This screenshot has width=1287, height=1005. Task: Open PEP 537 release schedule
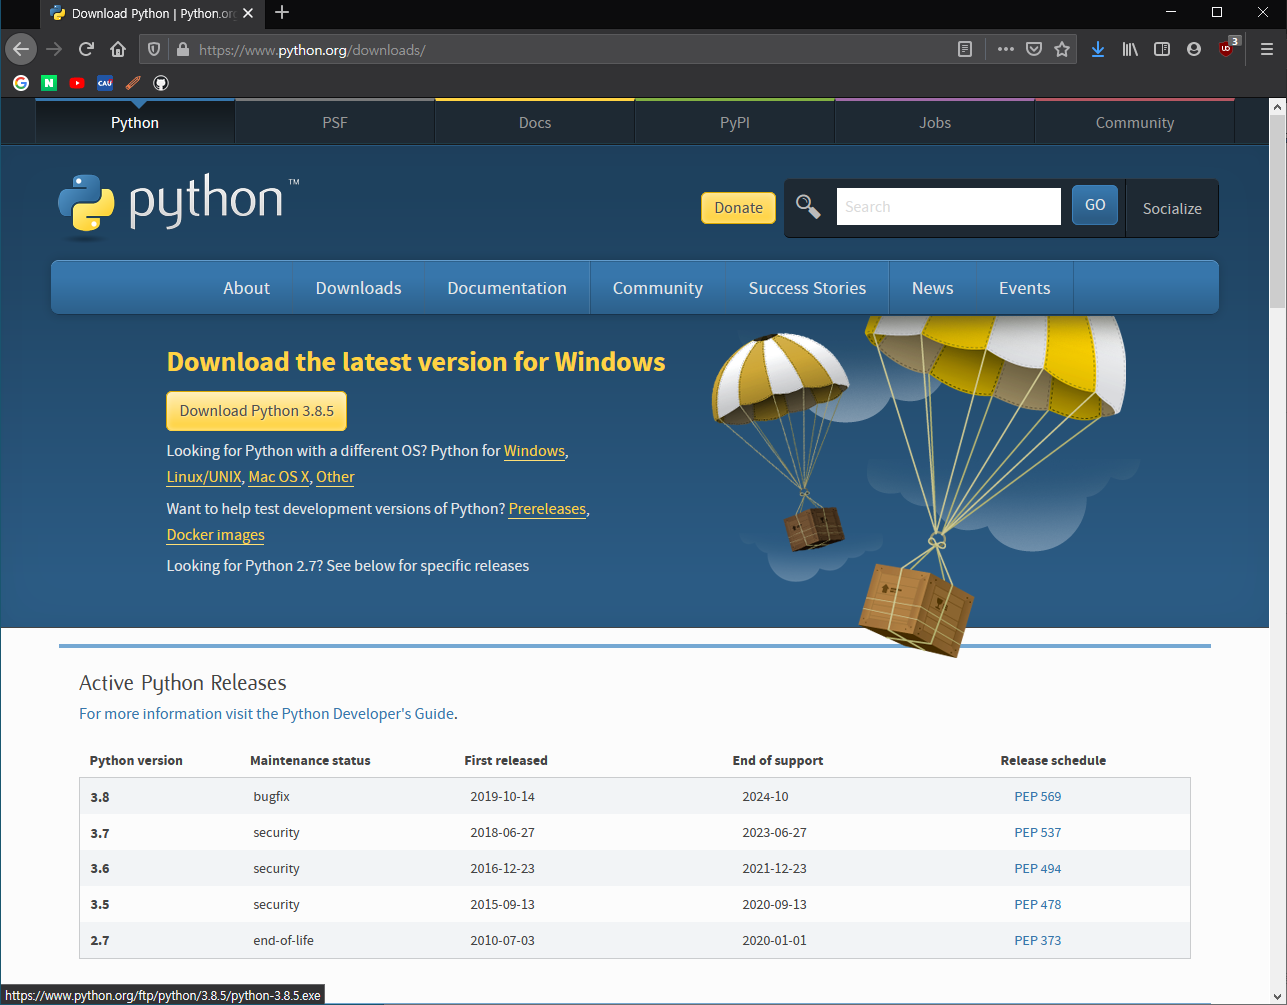point(1037,833)
